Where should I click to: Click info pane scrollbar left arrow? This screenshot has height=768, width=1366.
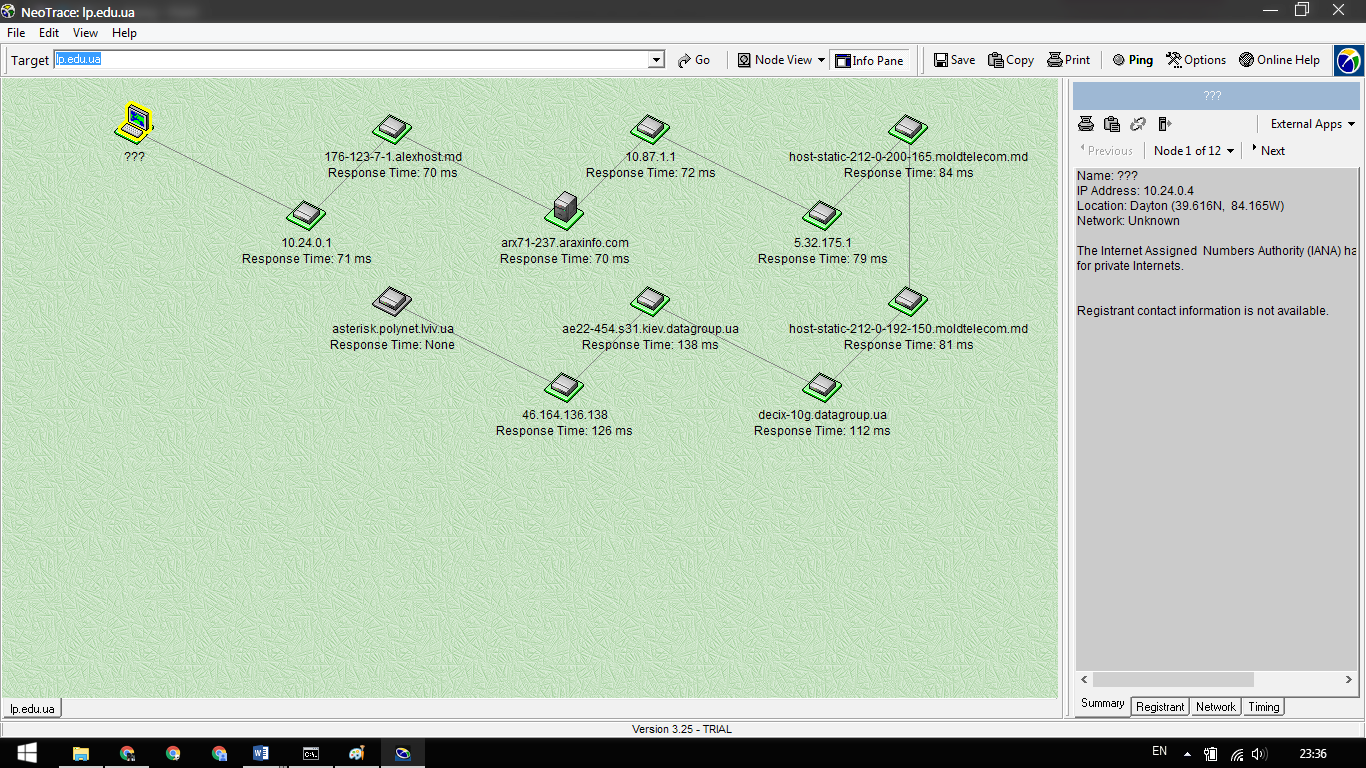(x=1085, y=680)
